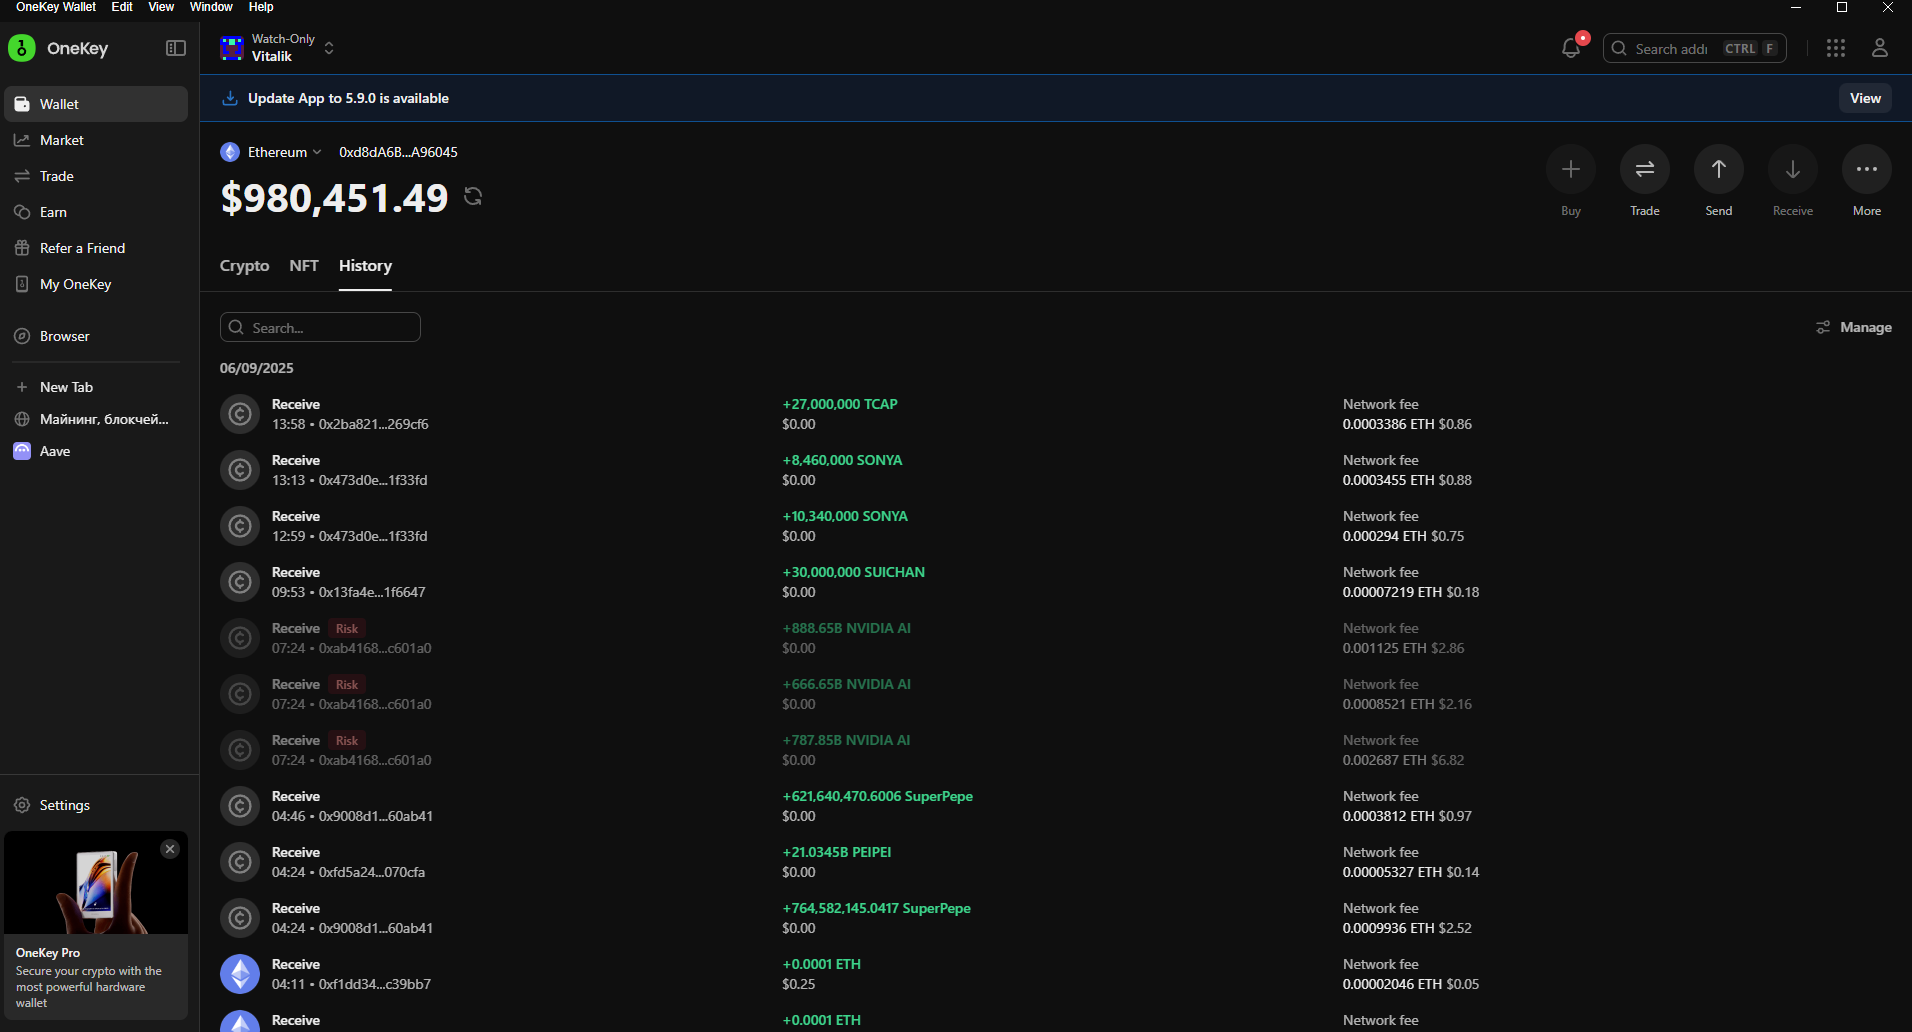This screenshot has width=1912, height=1032.
Task: Open the +787.85B NVIDIA AI transaction
Action: click(1056, 750)
